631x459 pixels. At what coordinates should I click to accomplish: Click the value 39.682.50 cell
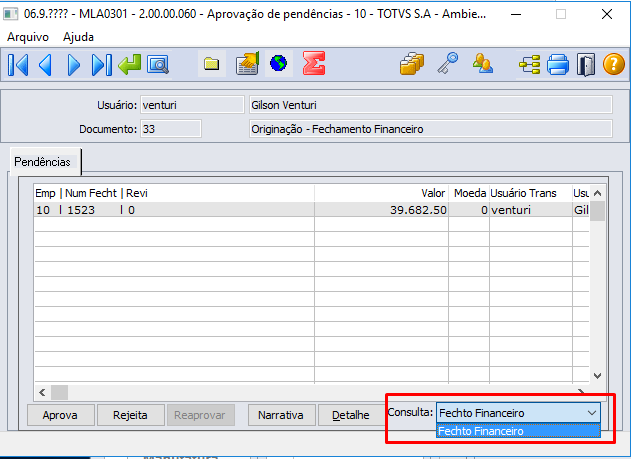click(381, 210)
